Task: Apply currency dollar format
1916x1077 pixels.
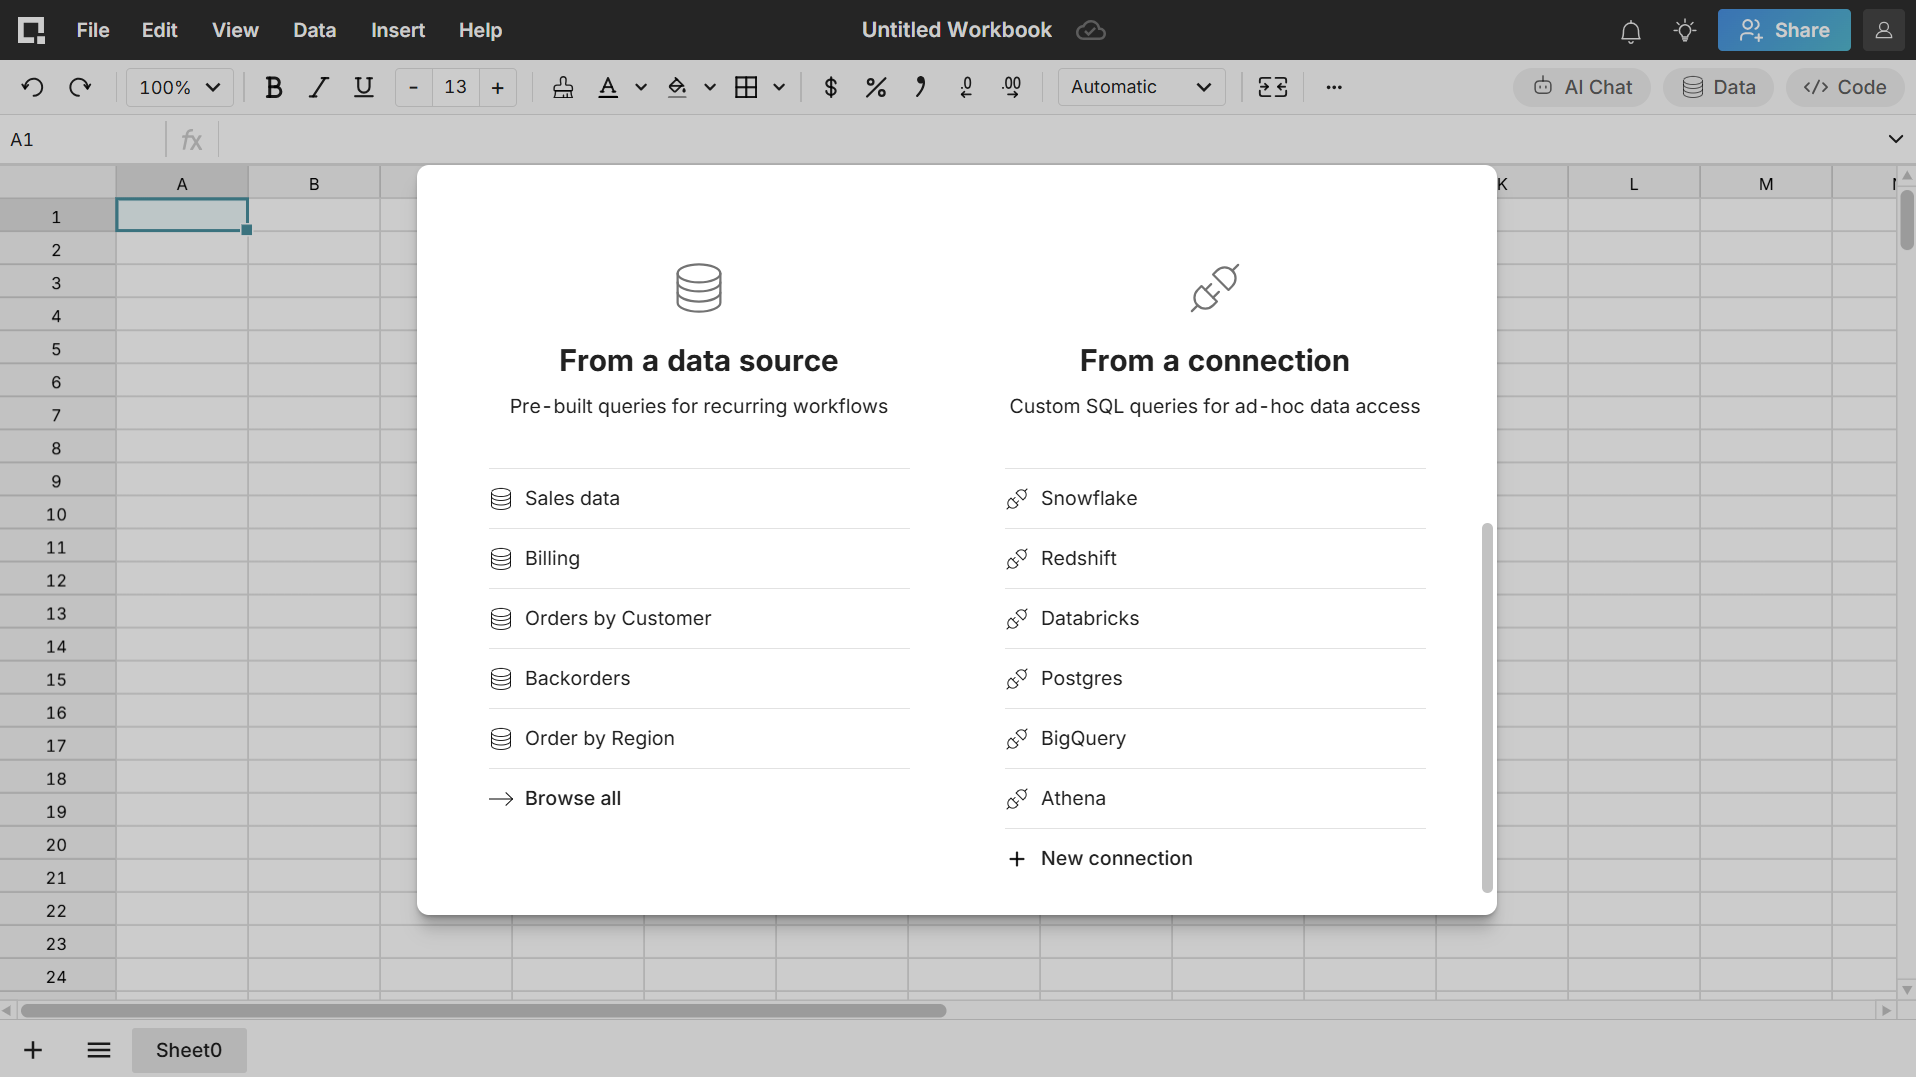Action: pos(831,87)
